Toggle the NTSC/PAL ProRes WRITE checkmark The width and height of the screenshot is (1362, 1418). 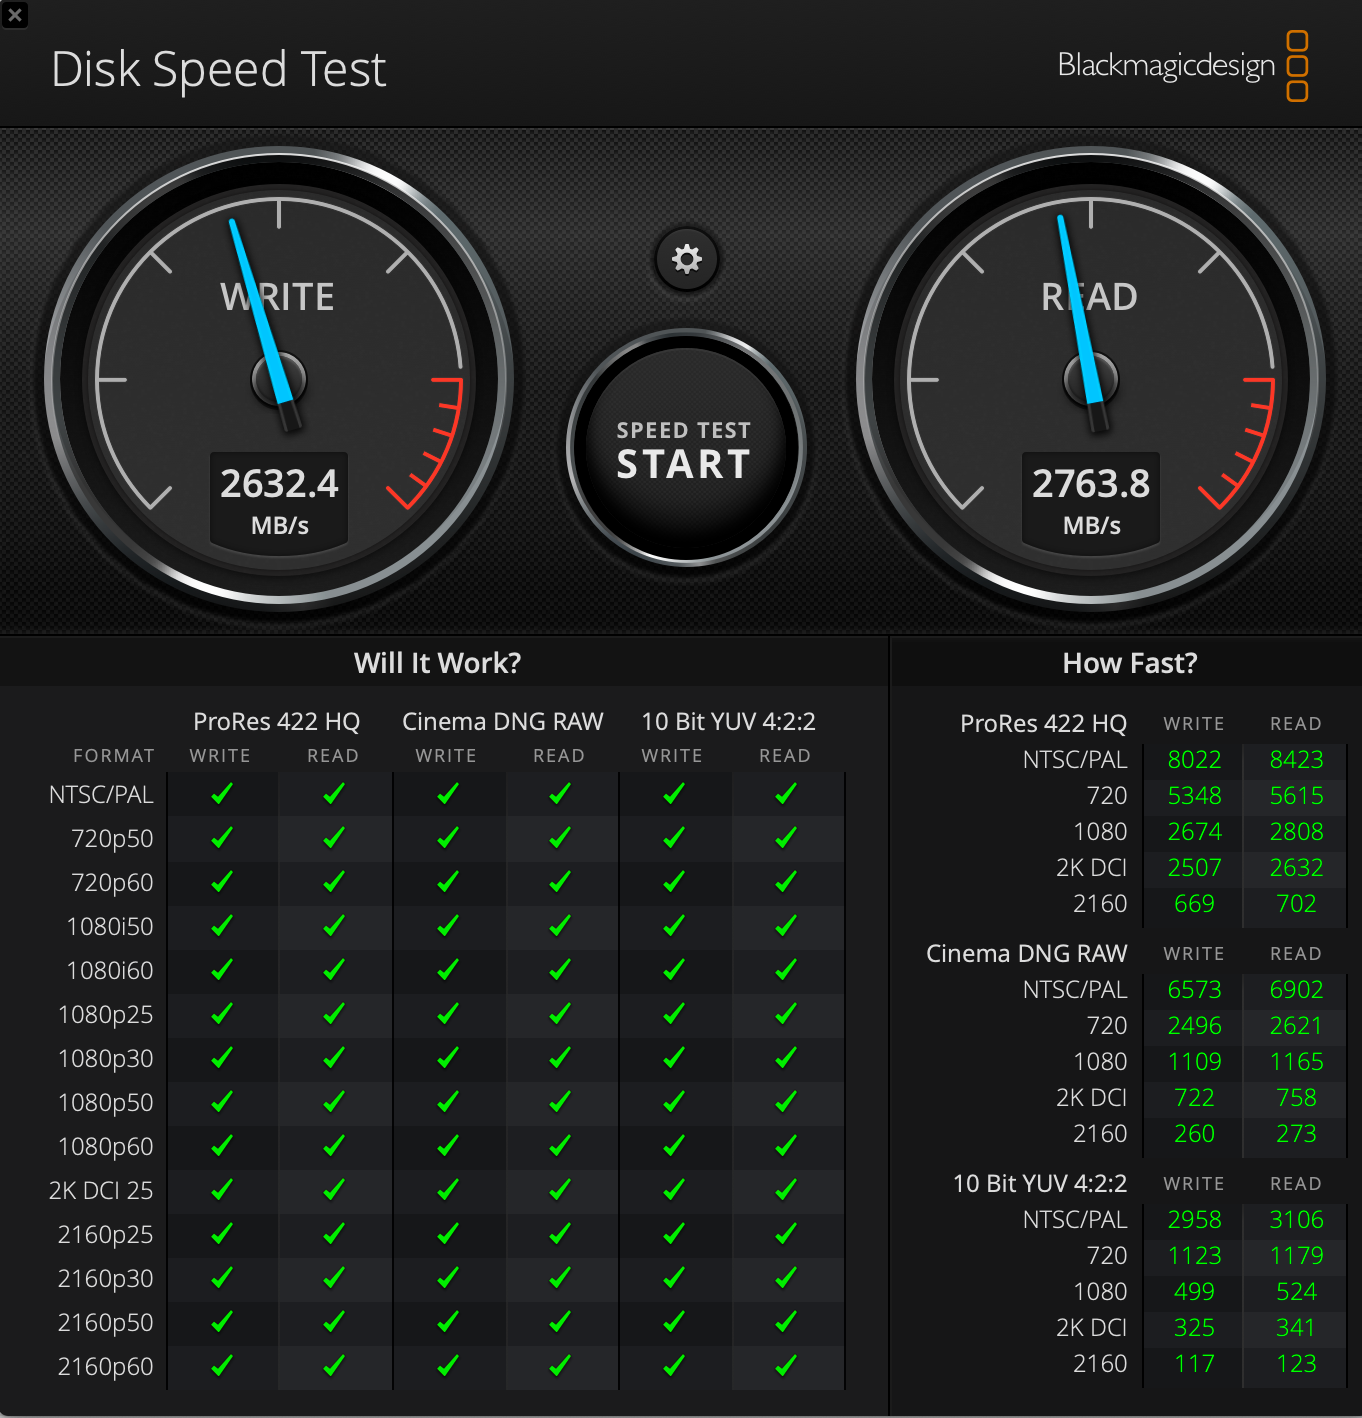[x=220, y=794]
